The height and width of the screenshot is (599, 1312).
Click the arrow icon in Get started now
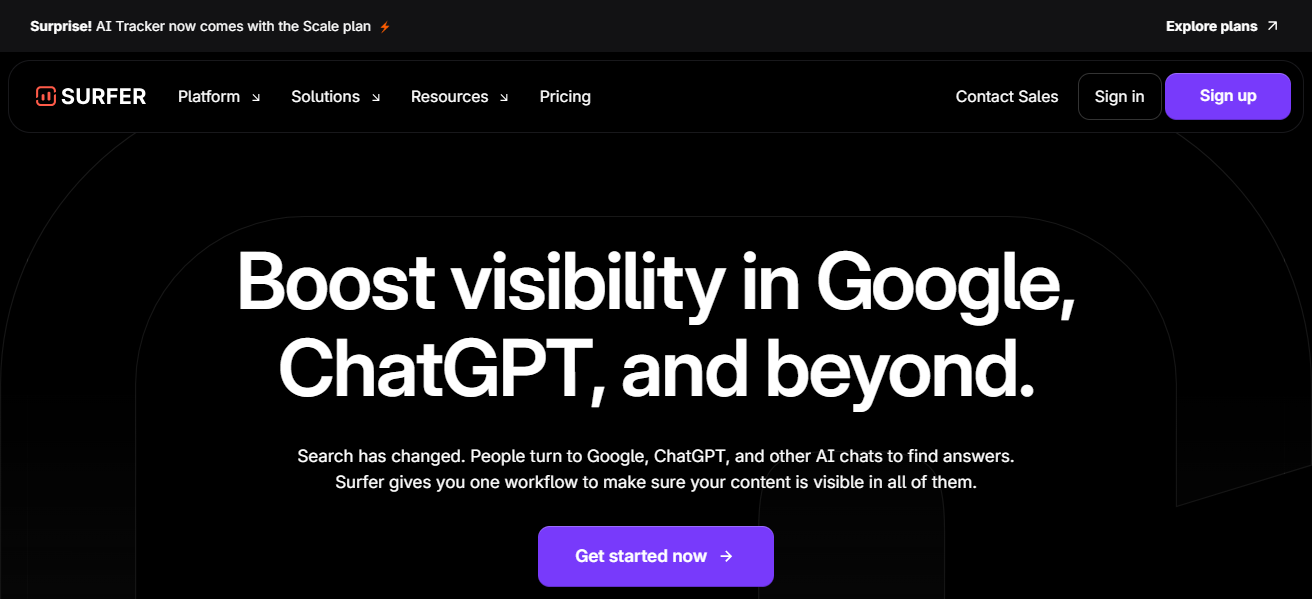[726, 556]
